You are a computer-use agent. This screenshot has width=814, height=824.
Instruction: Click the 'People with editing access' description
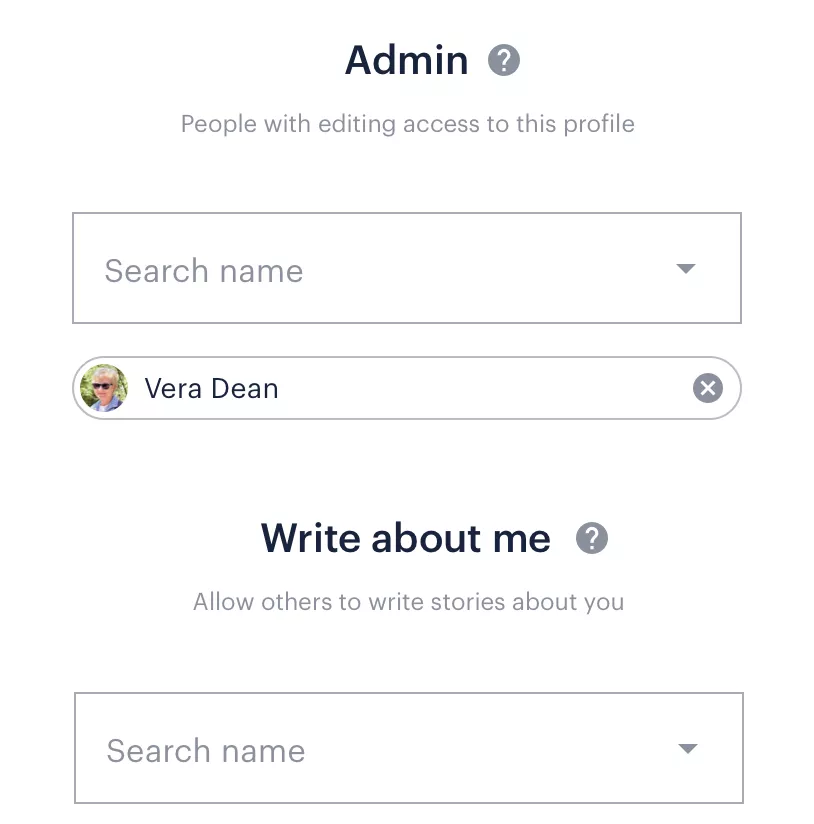[x=408, y=125]
